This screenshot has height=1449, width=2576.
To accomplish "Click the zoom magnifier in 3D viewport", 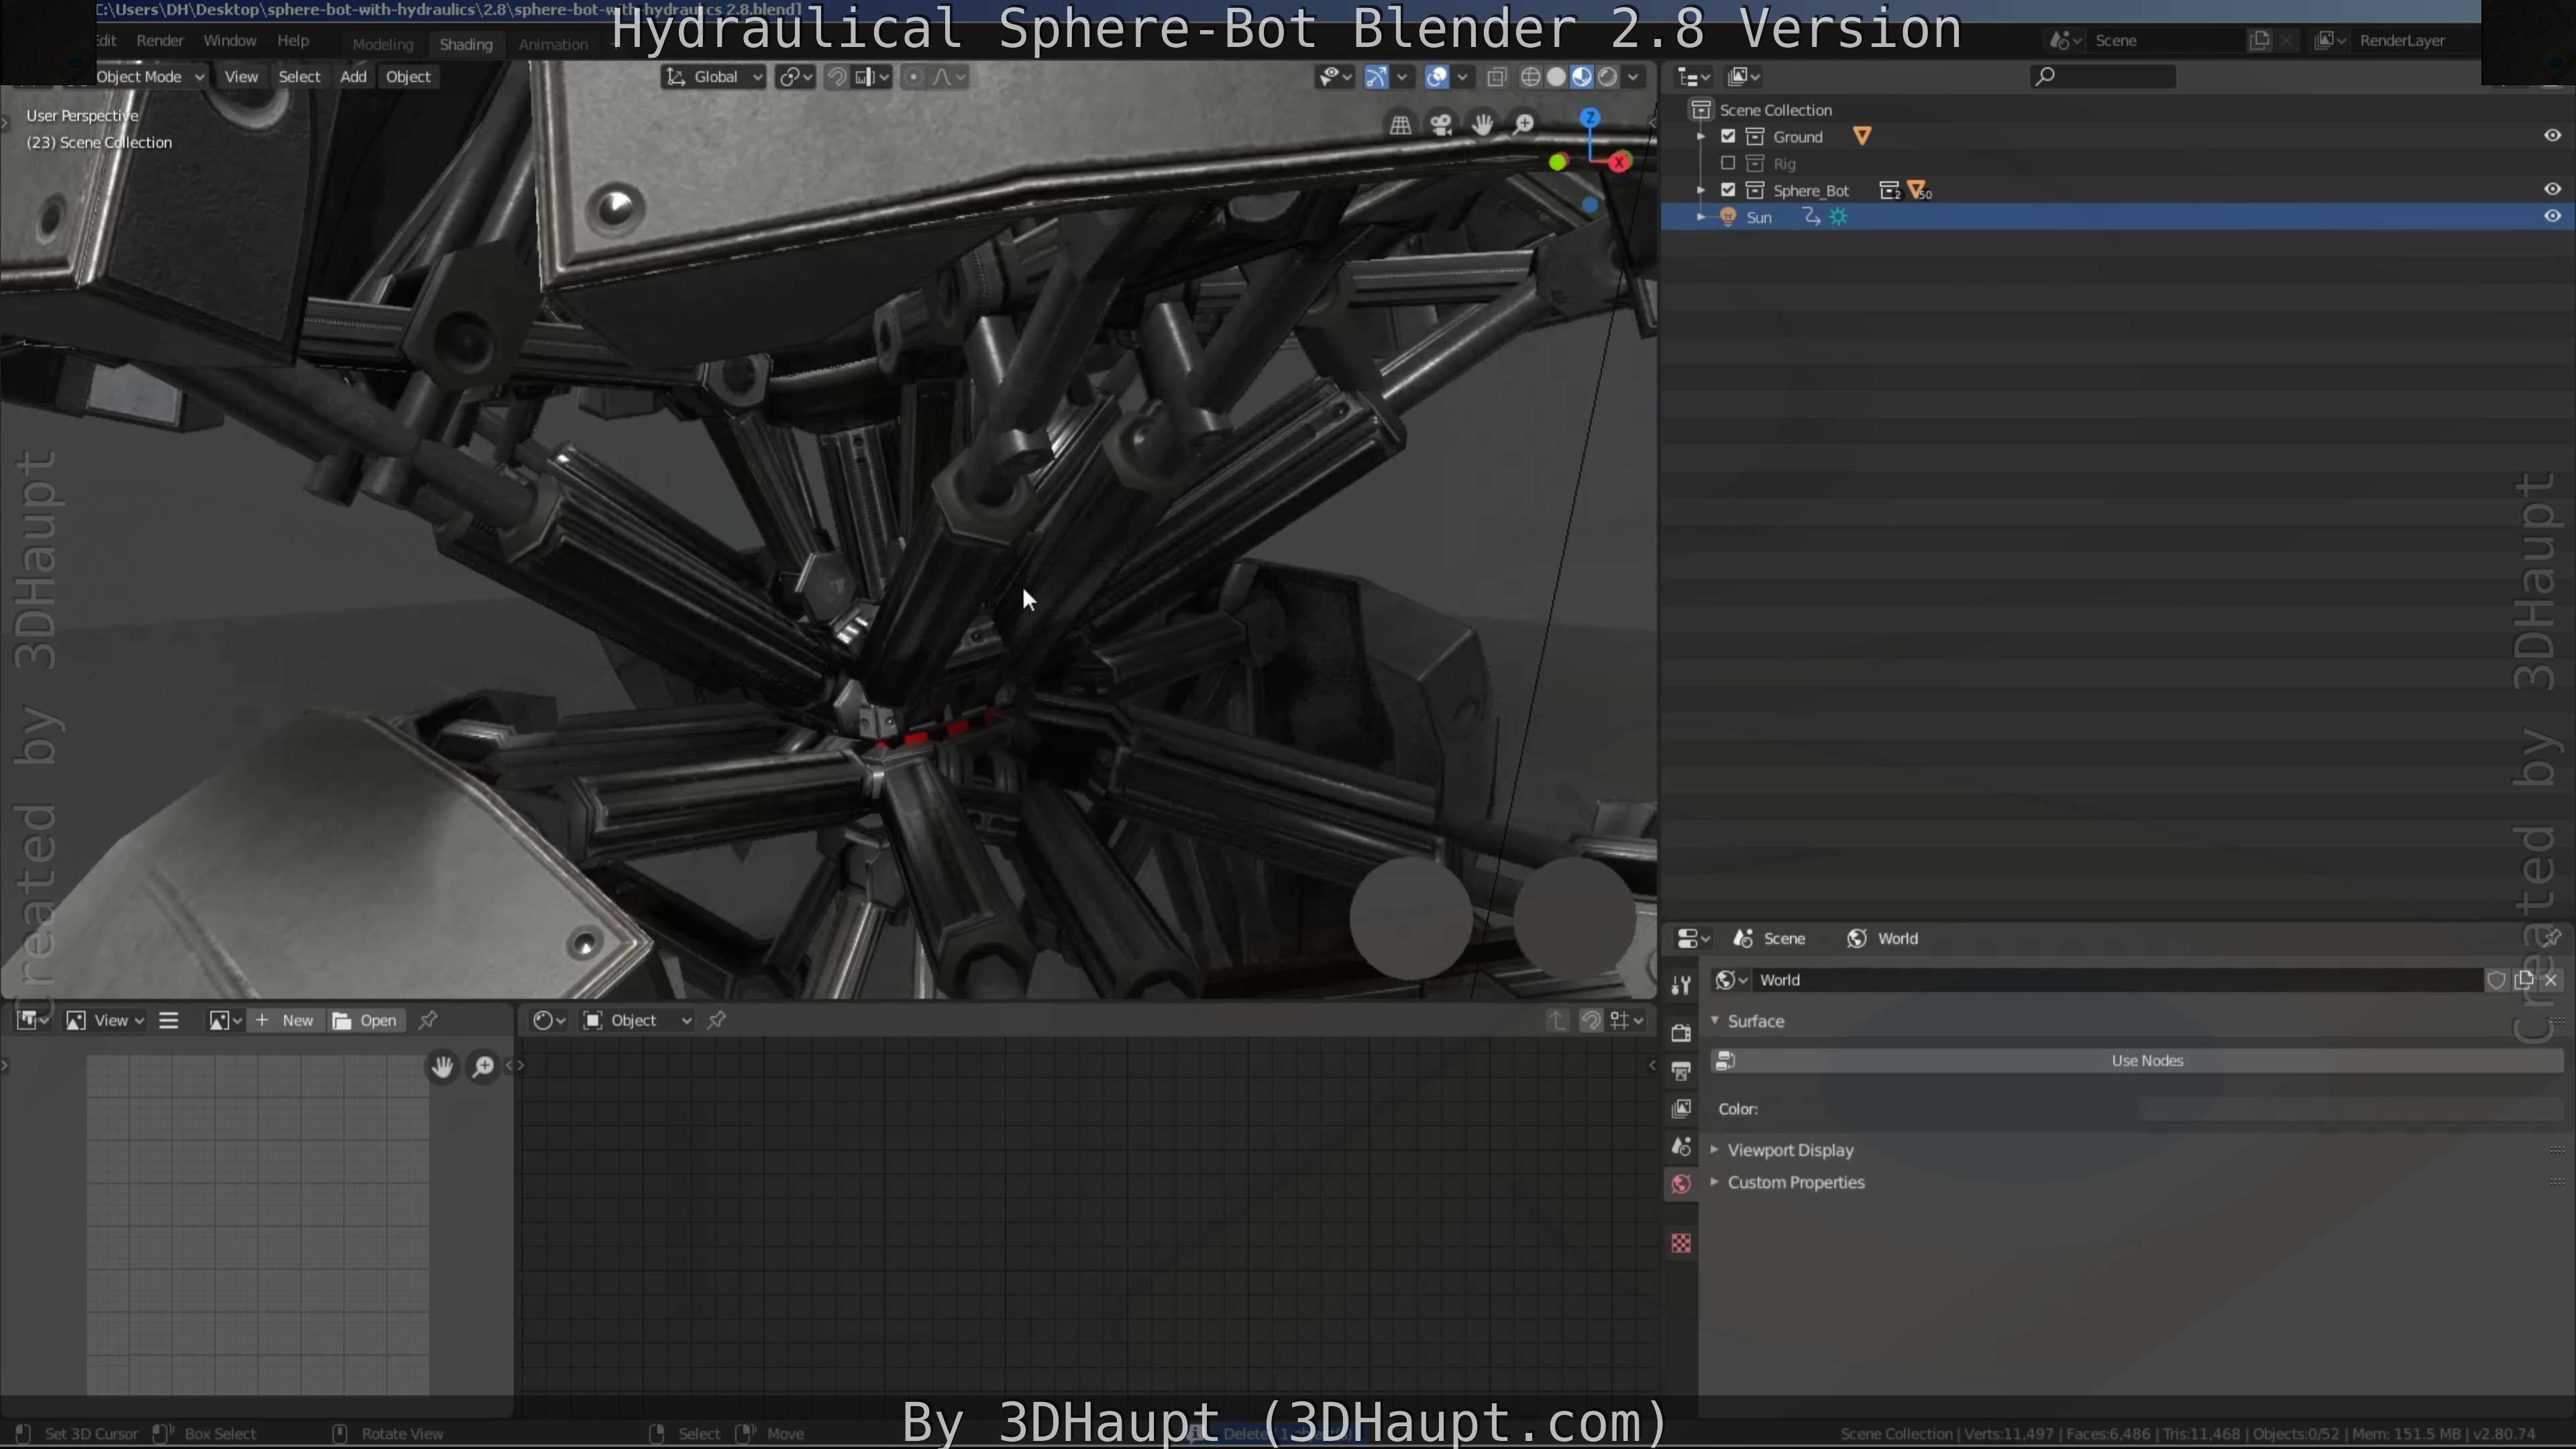I will coord(1523,125).
